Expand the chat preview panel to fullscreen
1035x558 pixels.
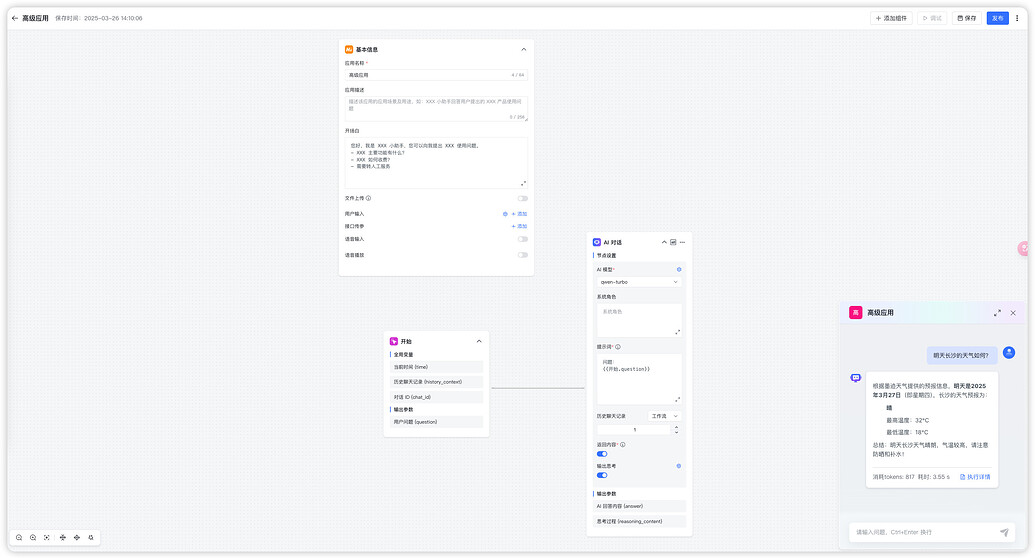click(997, 313)
